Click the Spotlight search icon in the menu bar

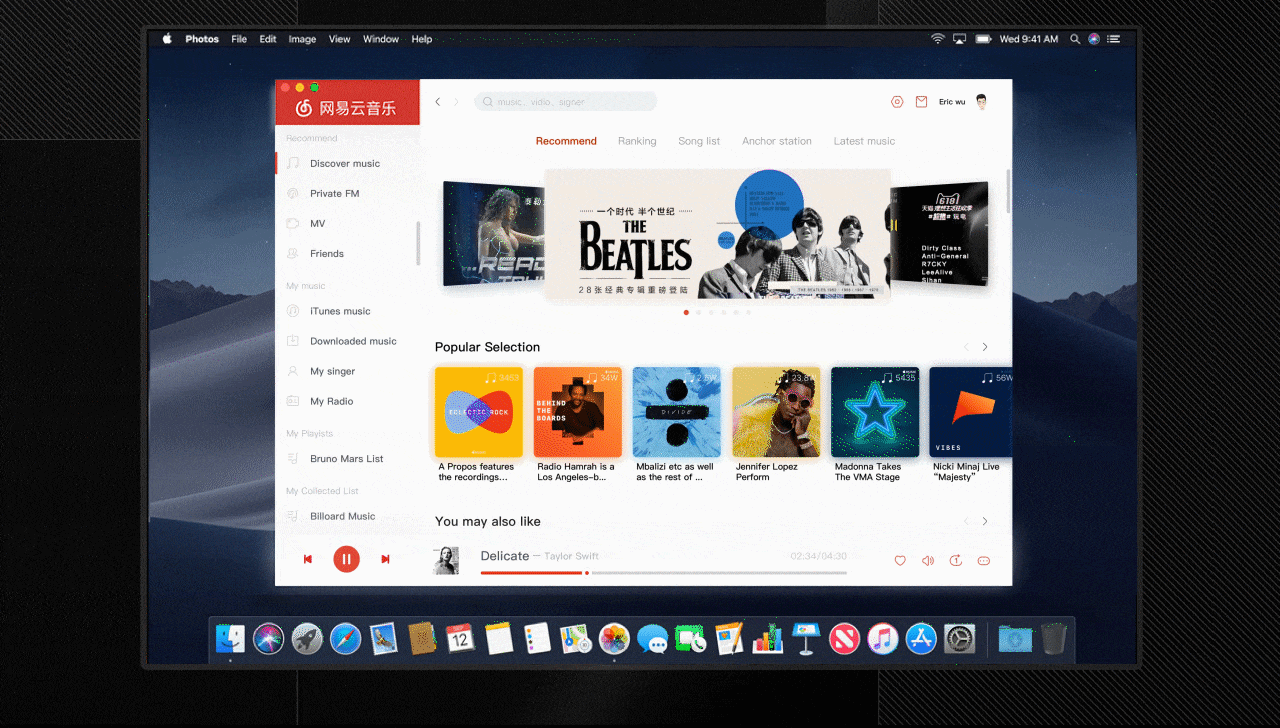(1075, 39)
